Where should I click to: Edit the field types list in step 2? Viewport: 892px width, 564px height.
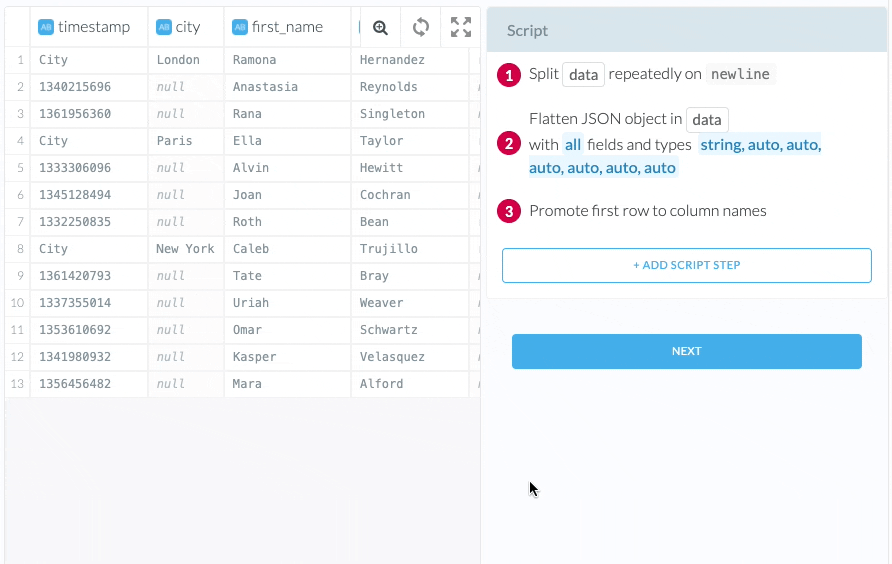(675, 157)
